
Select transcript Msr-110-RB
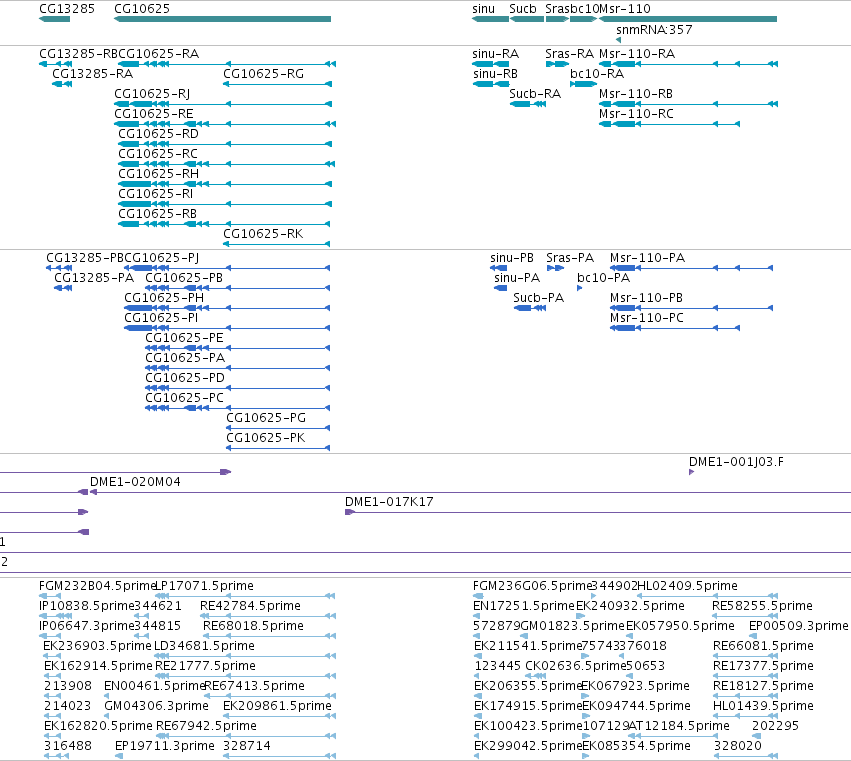[688, 104]
